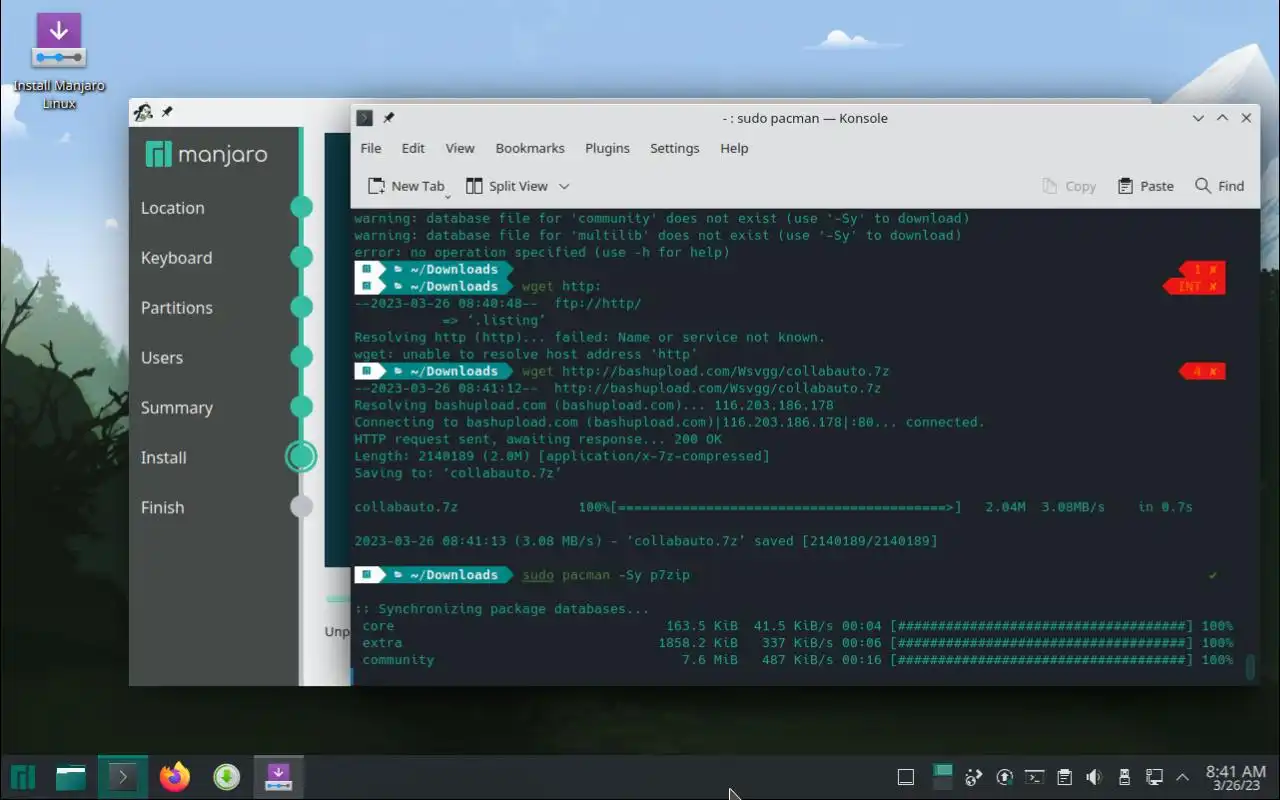Open the Bookmarks menu in Konsole
Image resolution: width=1280 pixels, height=800 pixels.
click(x=530, y=148)
